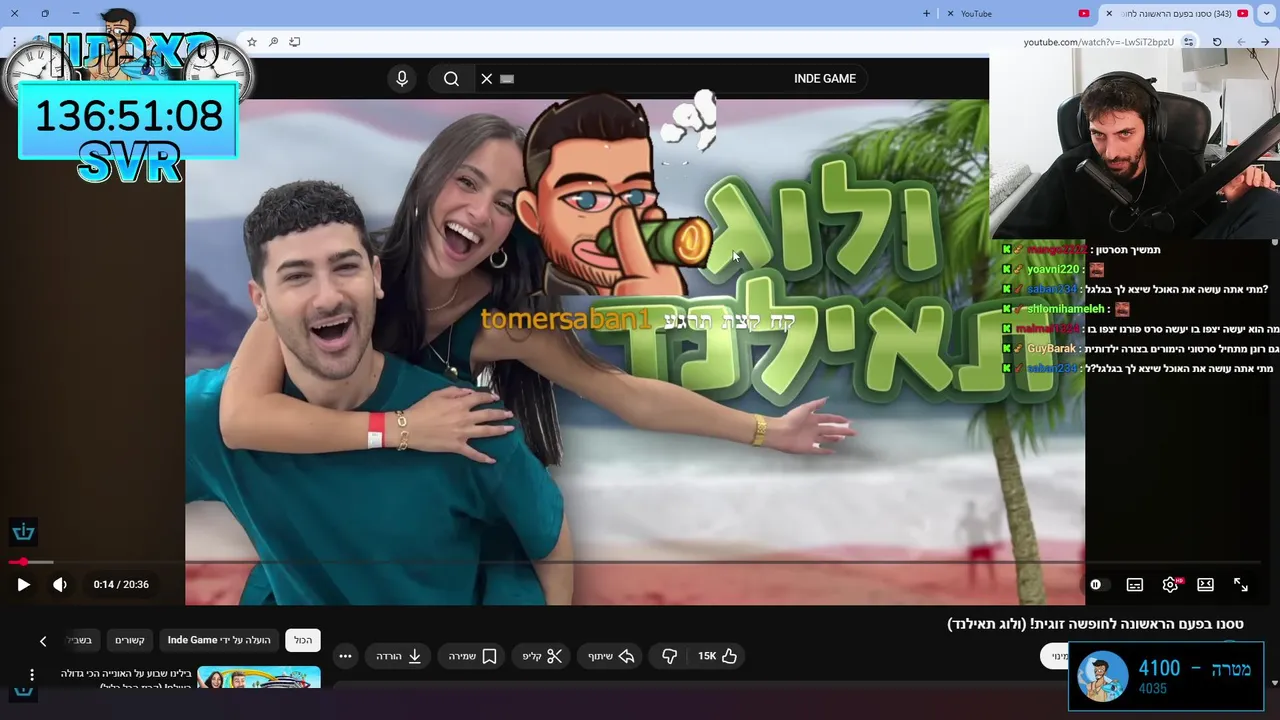This screenshot has height=720, width=1280.
Task: Close the active video tab
Action: pos(1108,13)
